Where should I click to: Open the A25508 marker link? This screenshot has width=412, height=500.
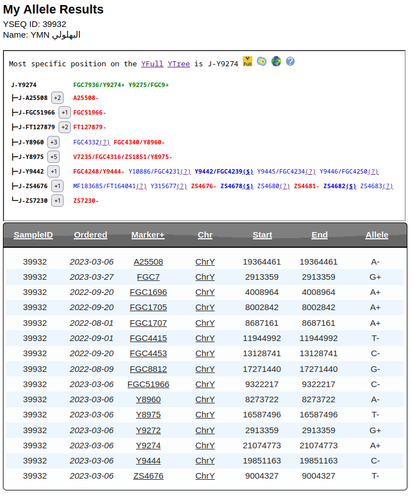(148, 262)
